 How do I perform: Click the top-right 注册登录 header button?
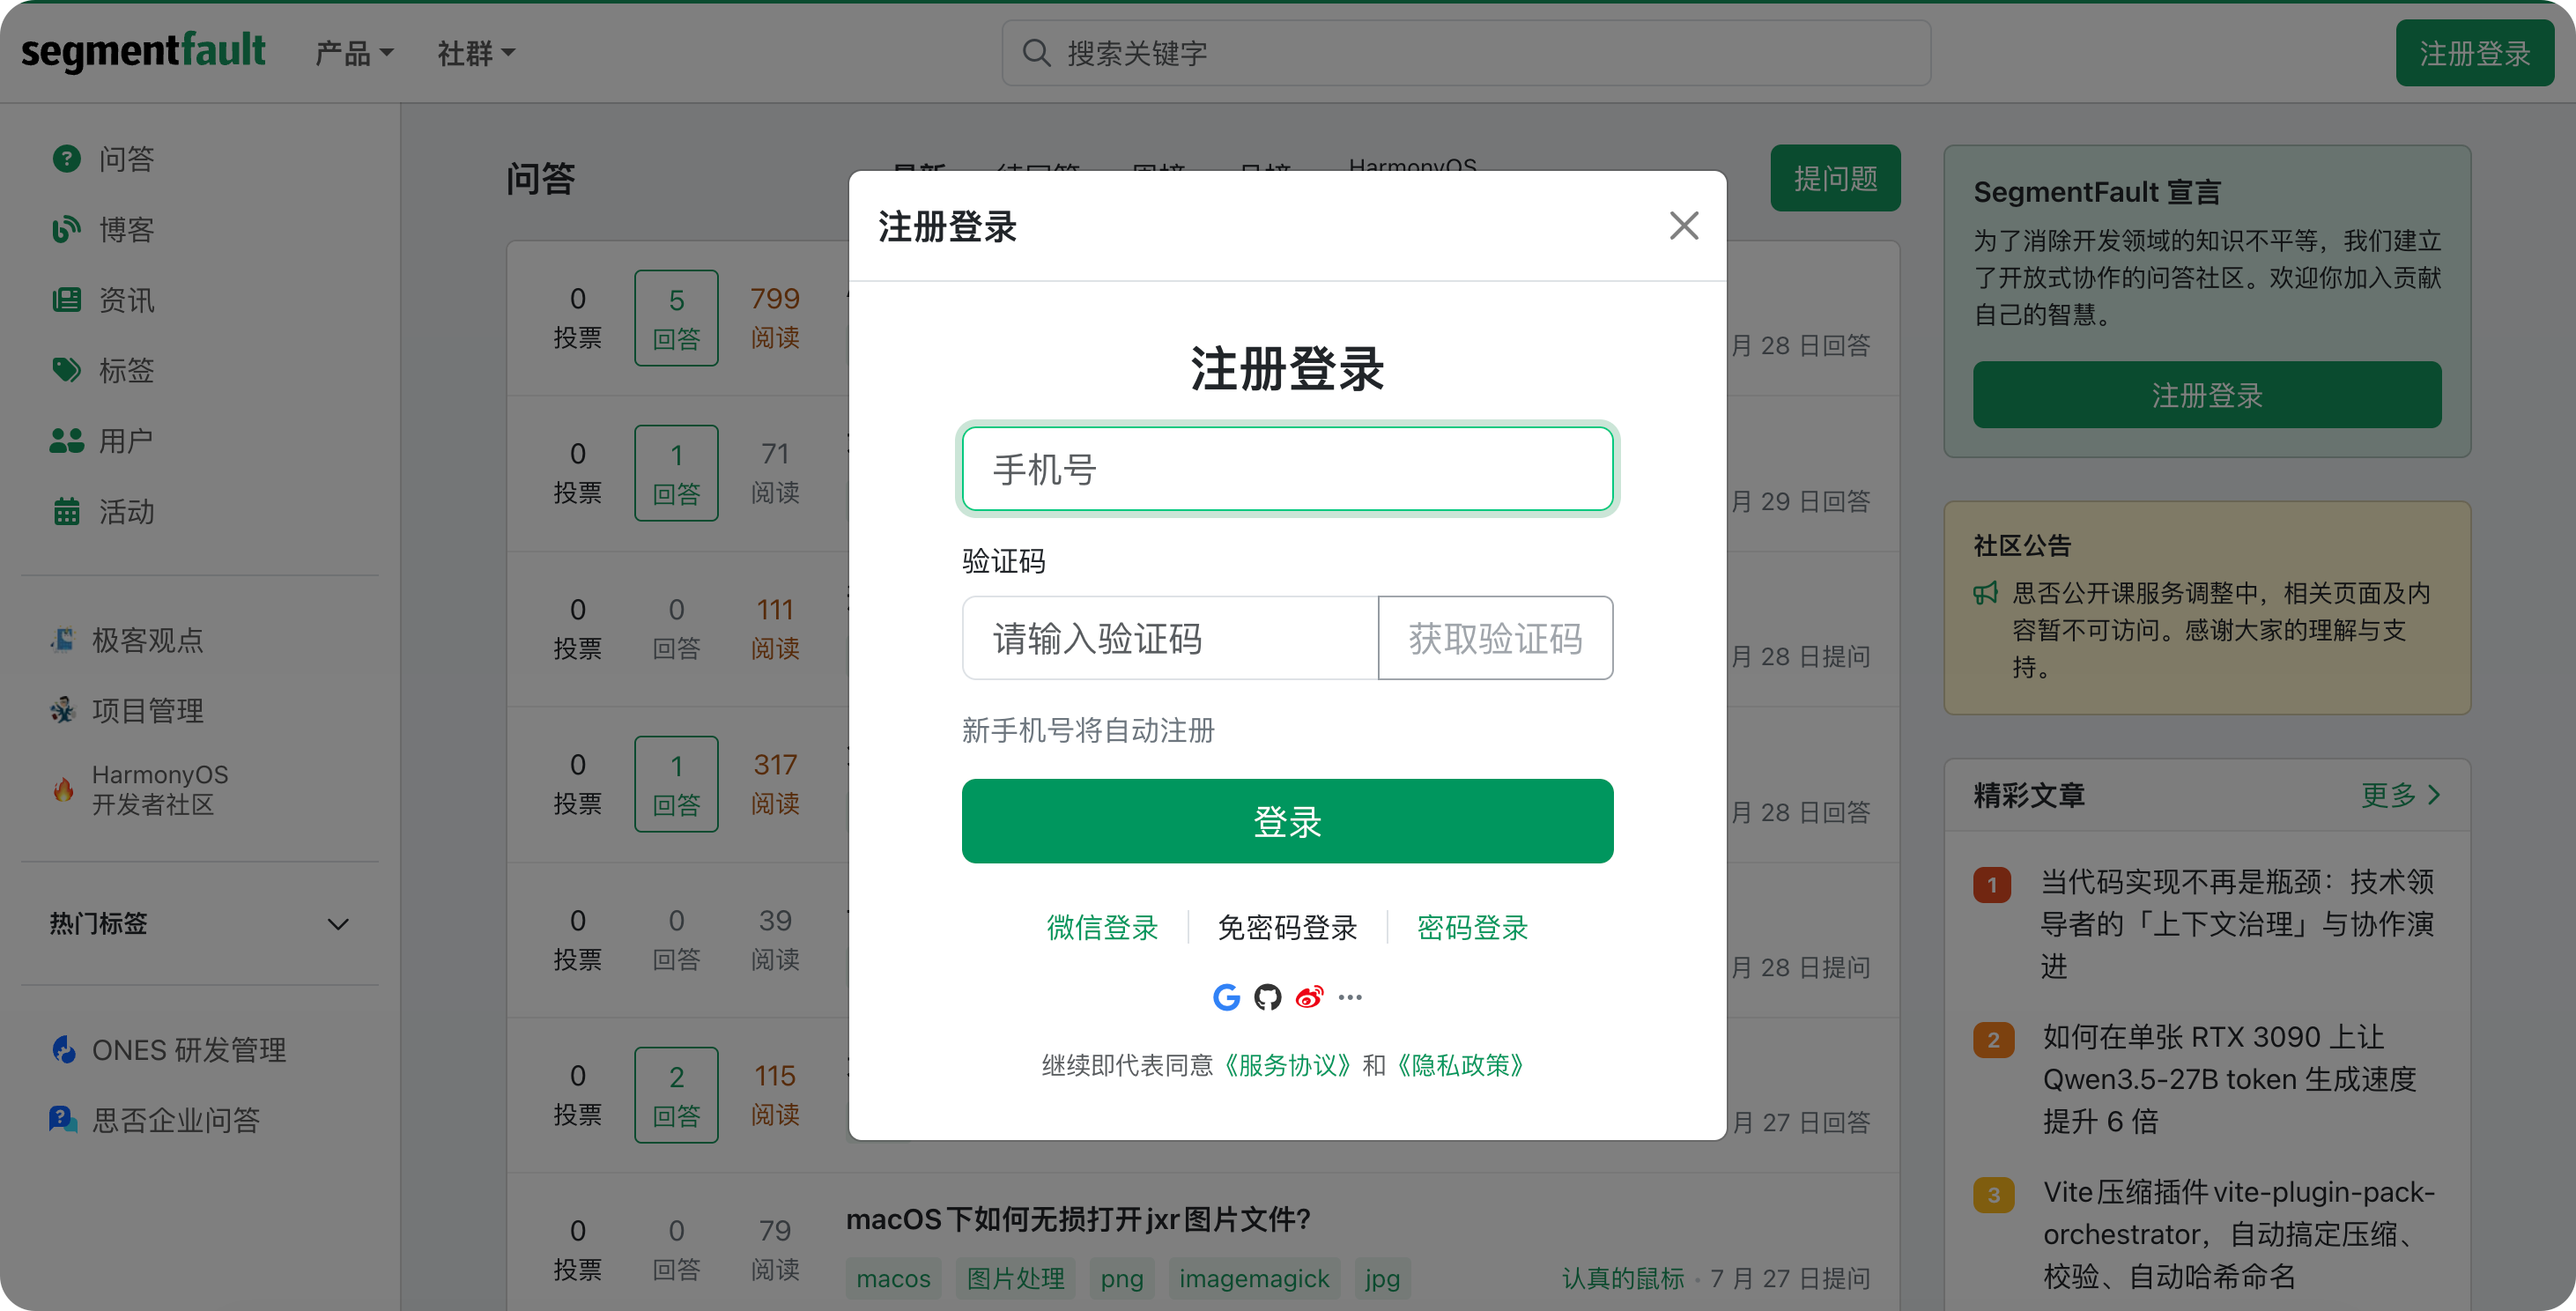(2474, 53)
